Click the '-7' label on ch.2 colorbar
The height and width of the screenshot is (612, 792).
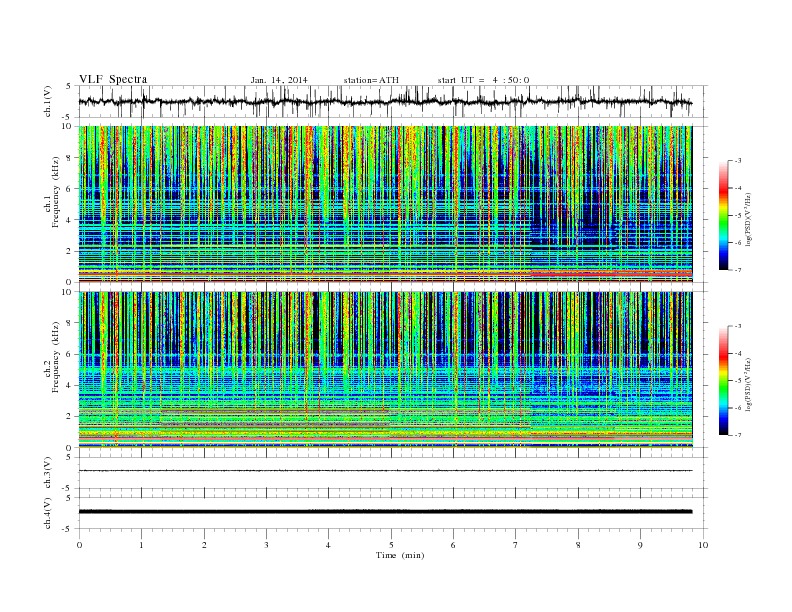tap(737, 435)
